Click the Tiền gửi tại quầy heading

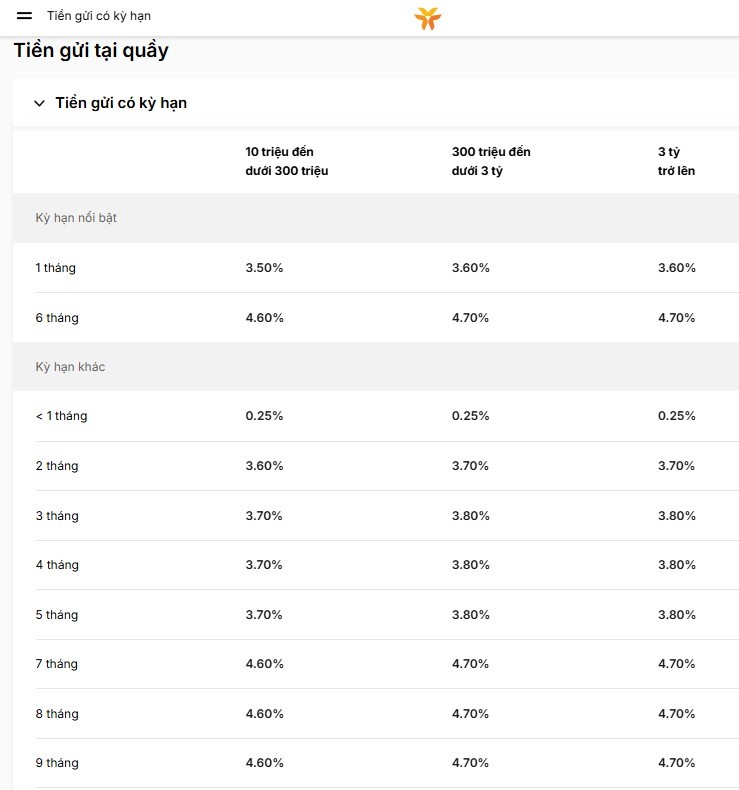coord(91,50)
